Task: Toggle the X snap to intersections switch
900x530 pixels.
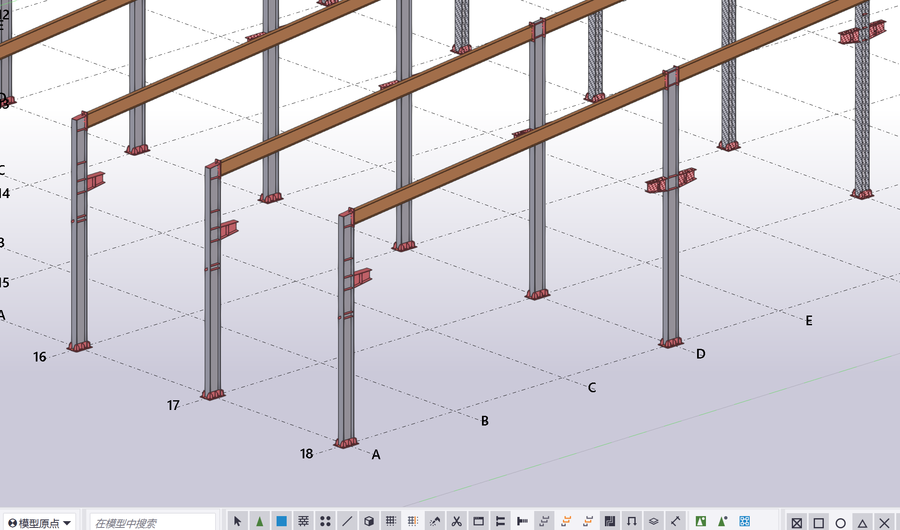Action: click(884, 522)
